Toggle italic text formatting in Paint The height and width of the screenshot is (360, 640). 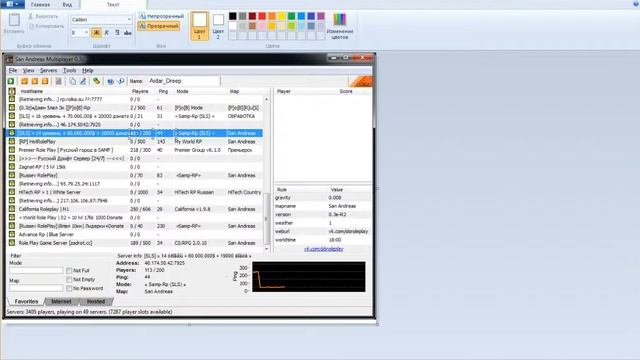point(107,32)
